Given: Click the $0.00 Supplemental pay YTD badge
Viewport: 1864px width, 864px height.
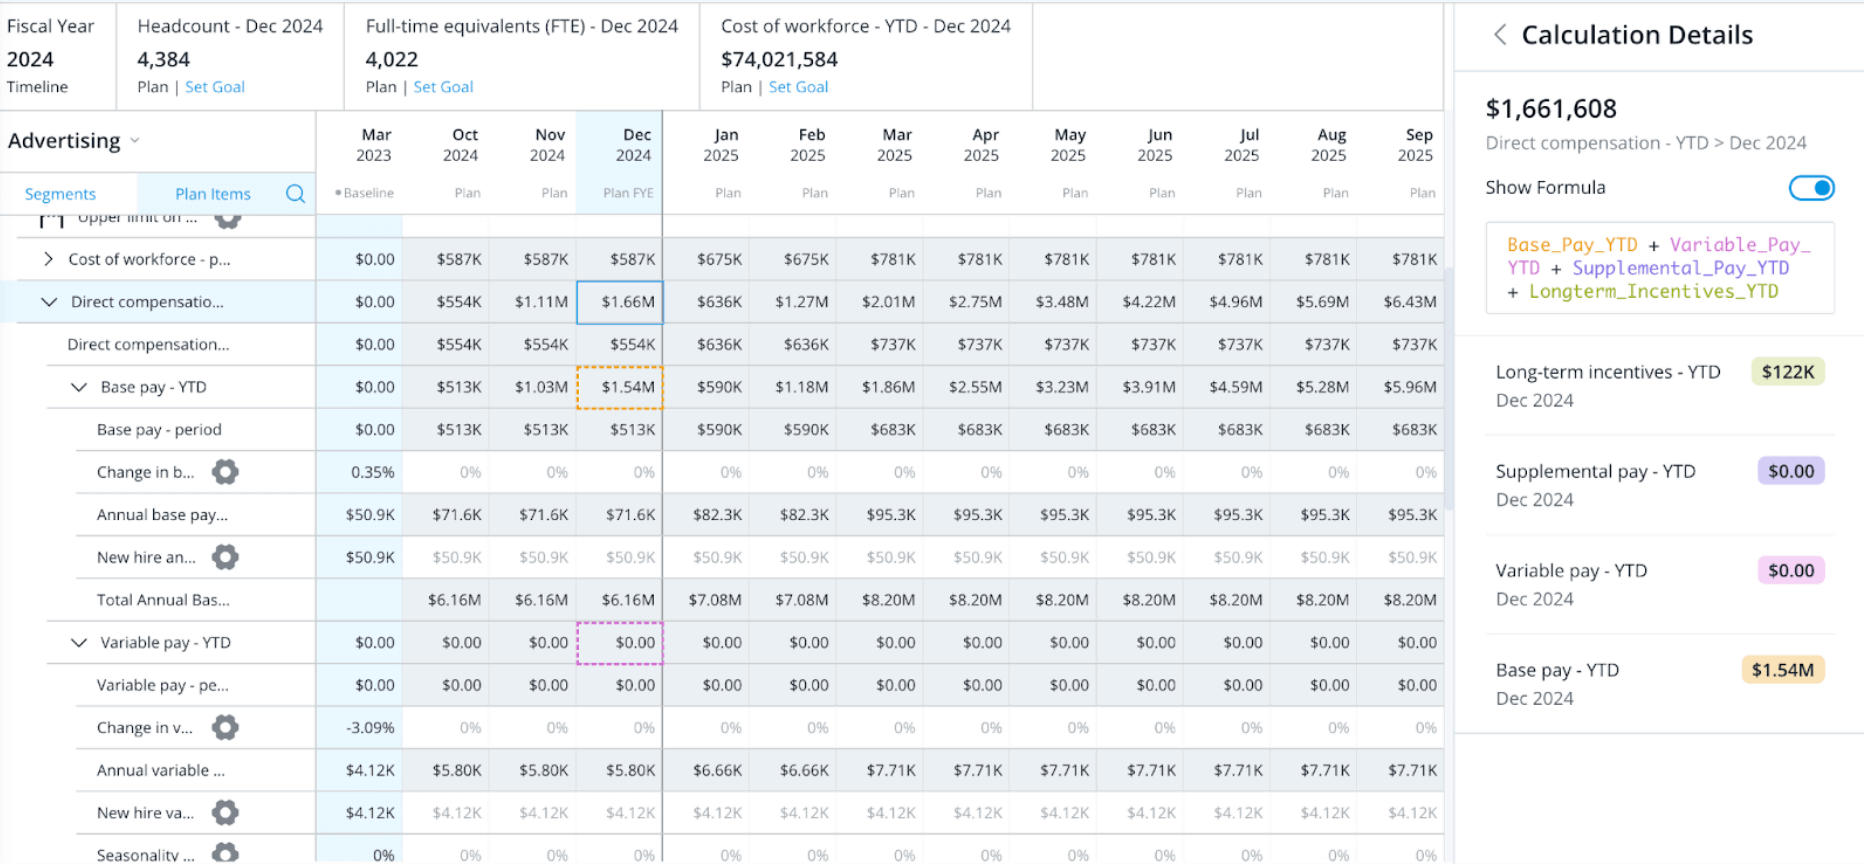Looking at the screenshot, I should coord(1791,471).
